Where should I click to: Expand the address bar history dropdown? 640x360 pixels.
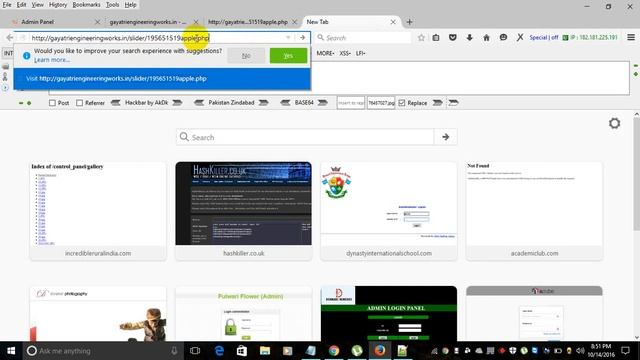[x=288, y=38]
